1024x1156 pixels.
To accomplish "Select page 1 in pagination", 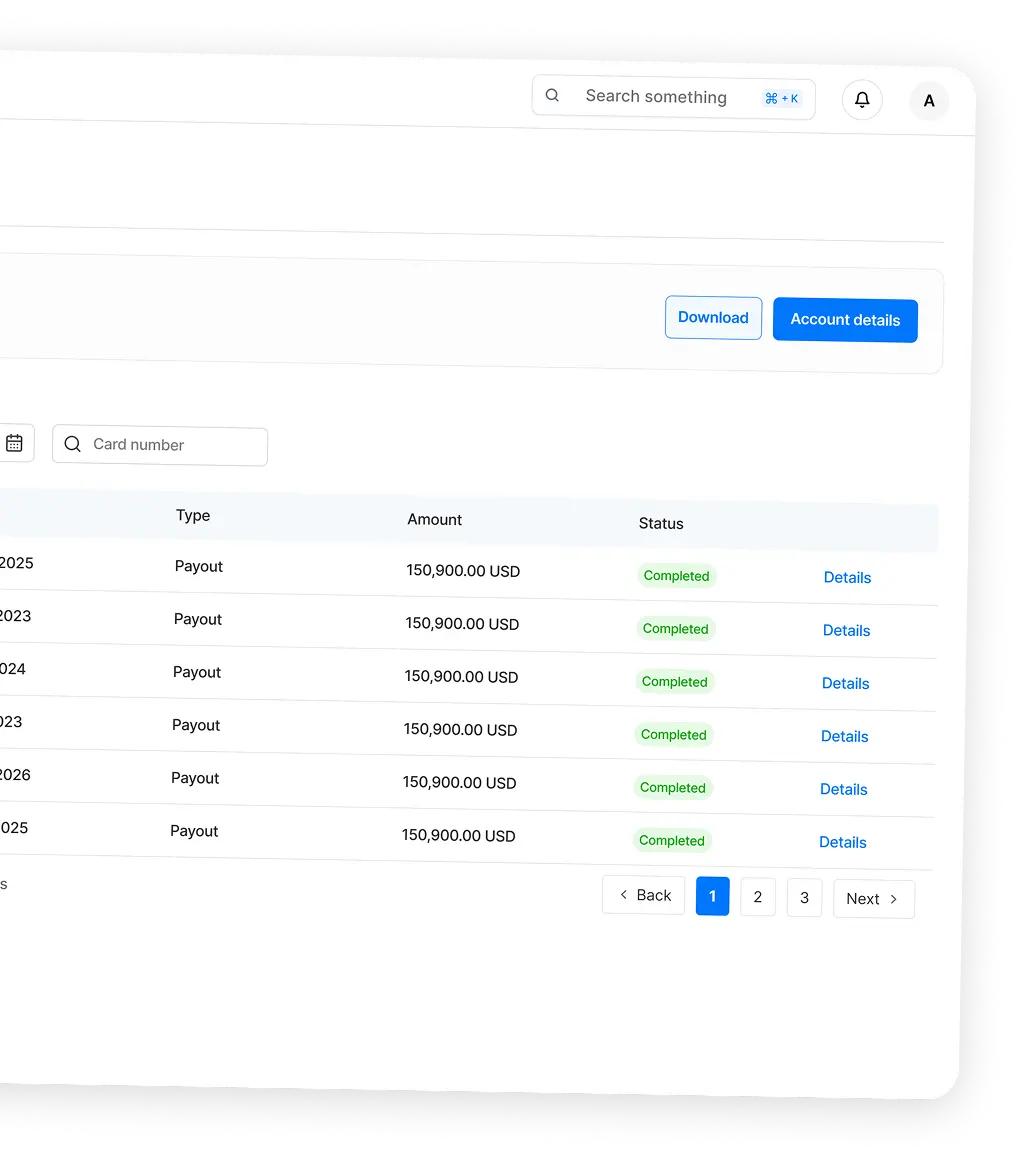I will coord(712,896).
